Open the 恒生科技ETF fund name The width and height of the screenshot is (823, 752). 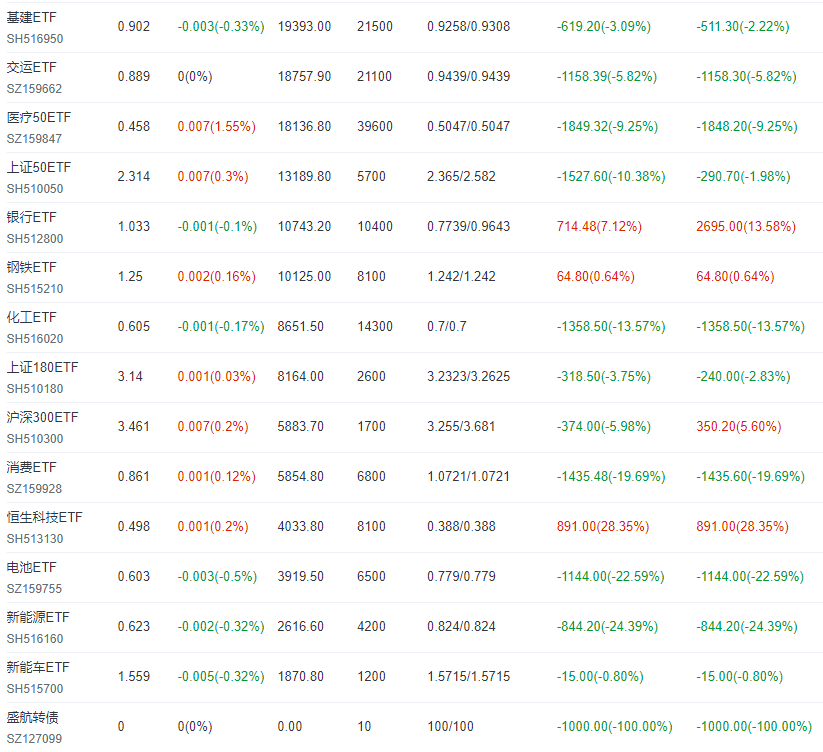(x=45, y=517)
